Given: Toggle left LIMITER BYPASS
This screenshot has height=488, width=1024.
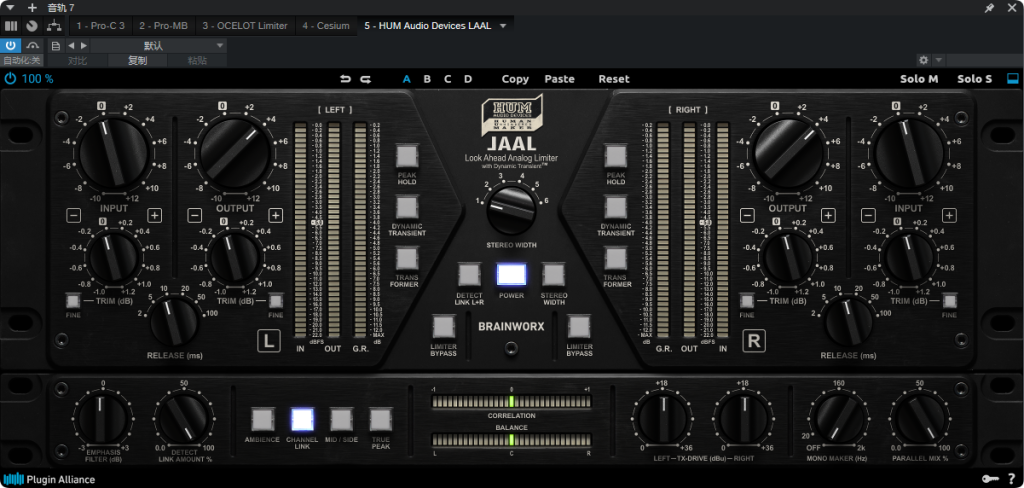Looking at the screenshot, I should coord(443,327).
